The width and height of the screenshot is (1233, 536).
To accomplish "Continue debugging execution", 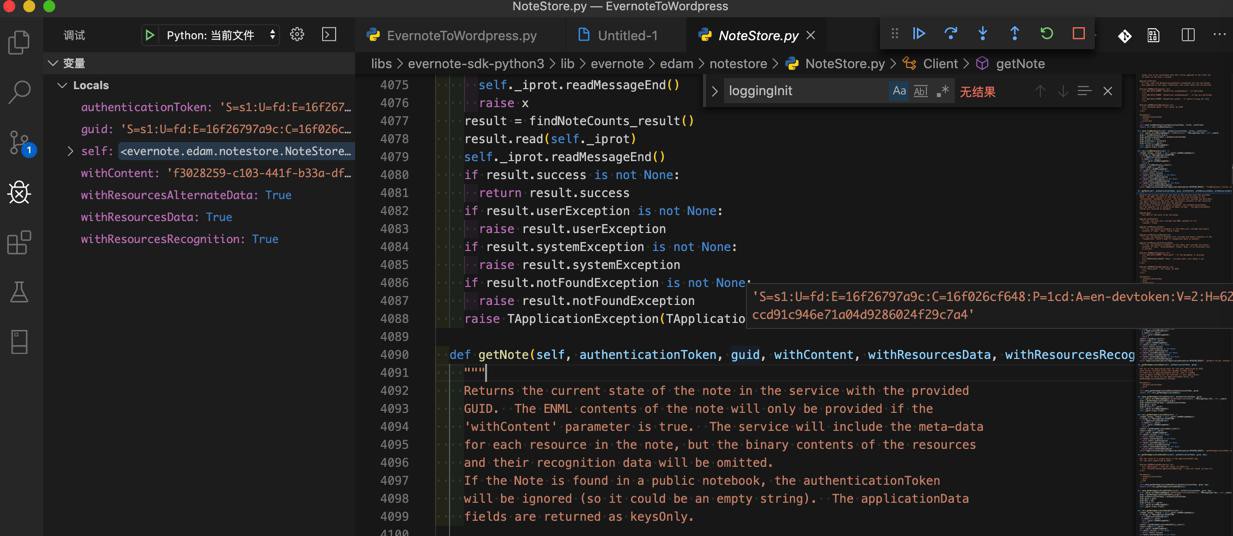I will point(919,34).
